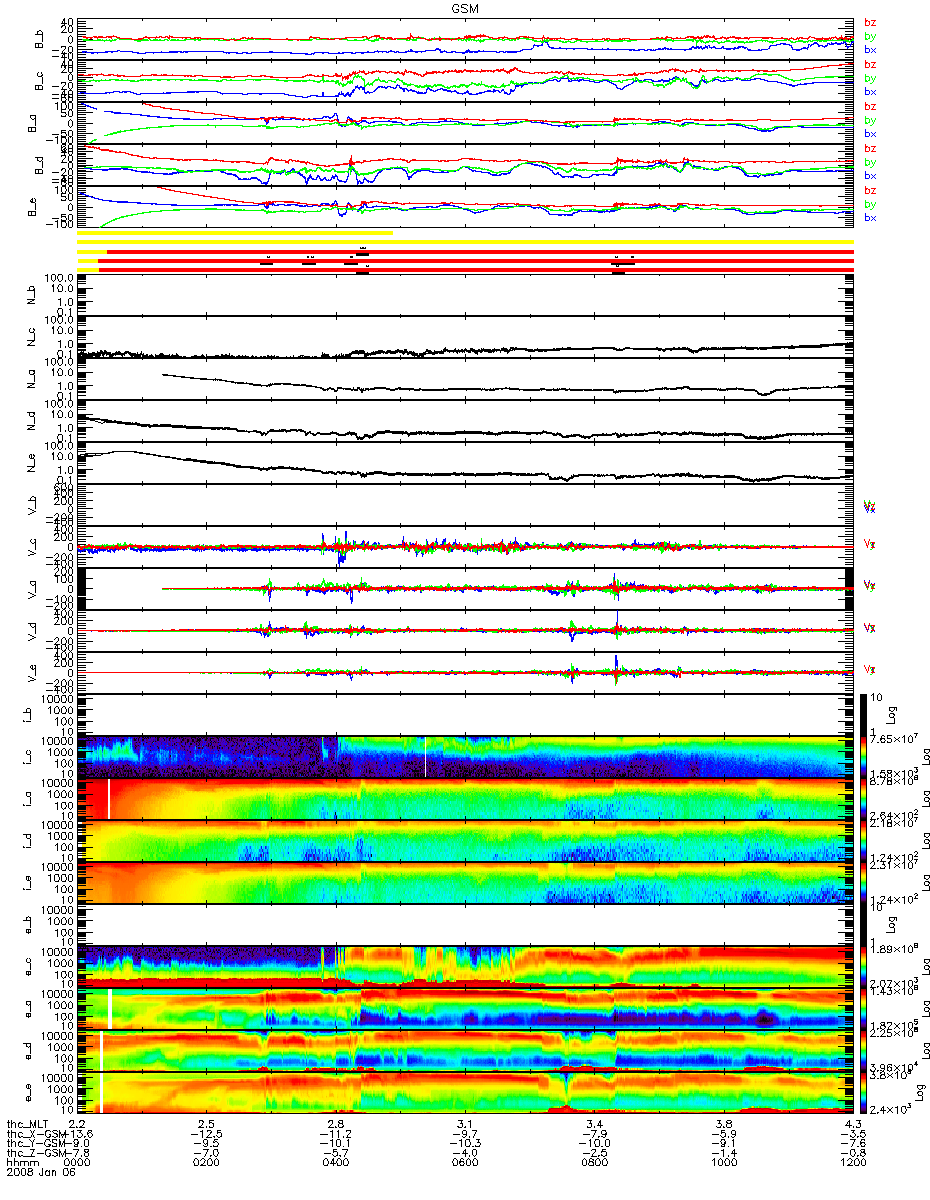
Task: Click the 1200 time tick label
Action: [853, 1162]
